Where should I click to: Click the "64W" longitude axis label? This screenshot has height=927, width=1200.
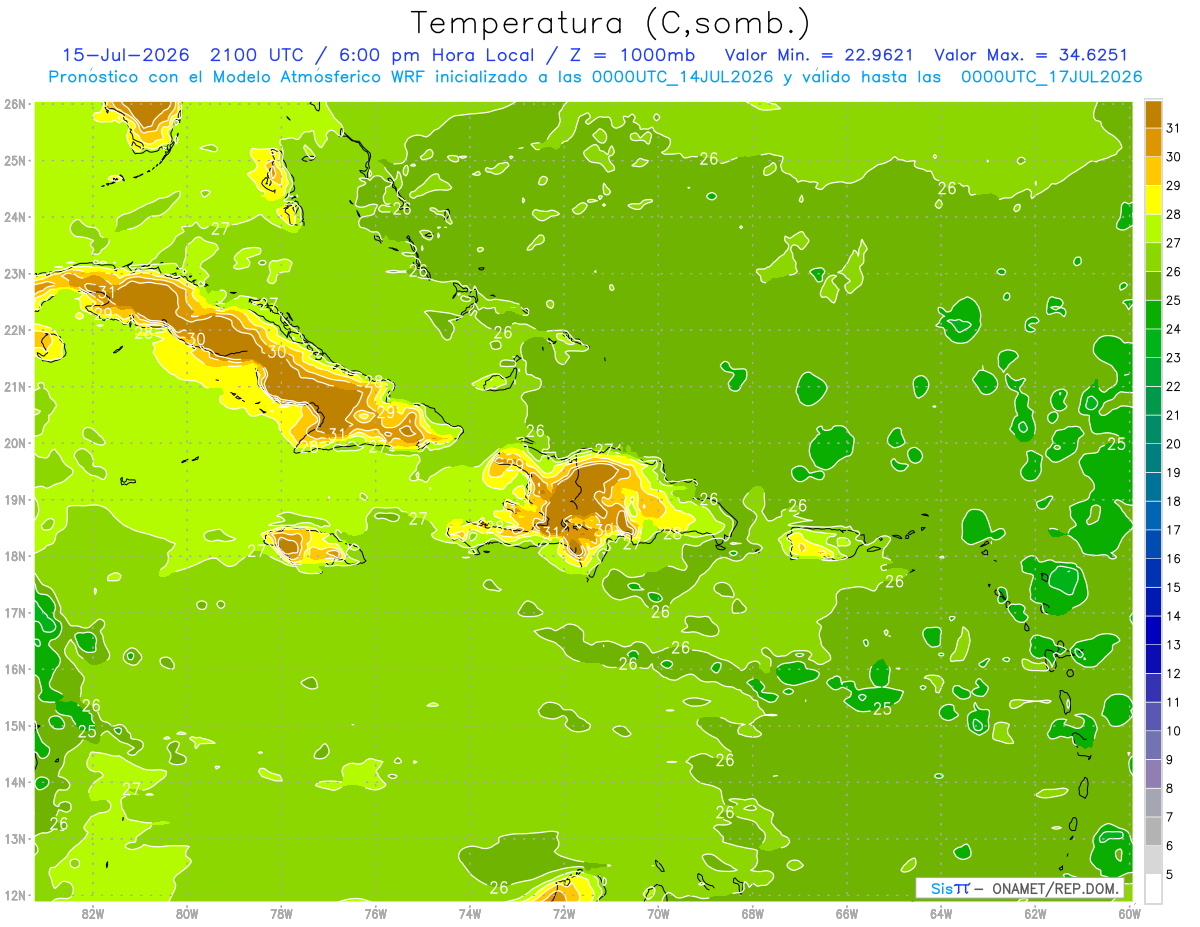[941, 914]
